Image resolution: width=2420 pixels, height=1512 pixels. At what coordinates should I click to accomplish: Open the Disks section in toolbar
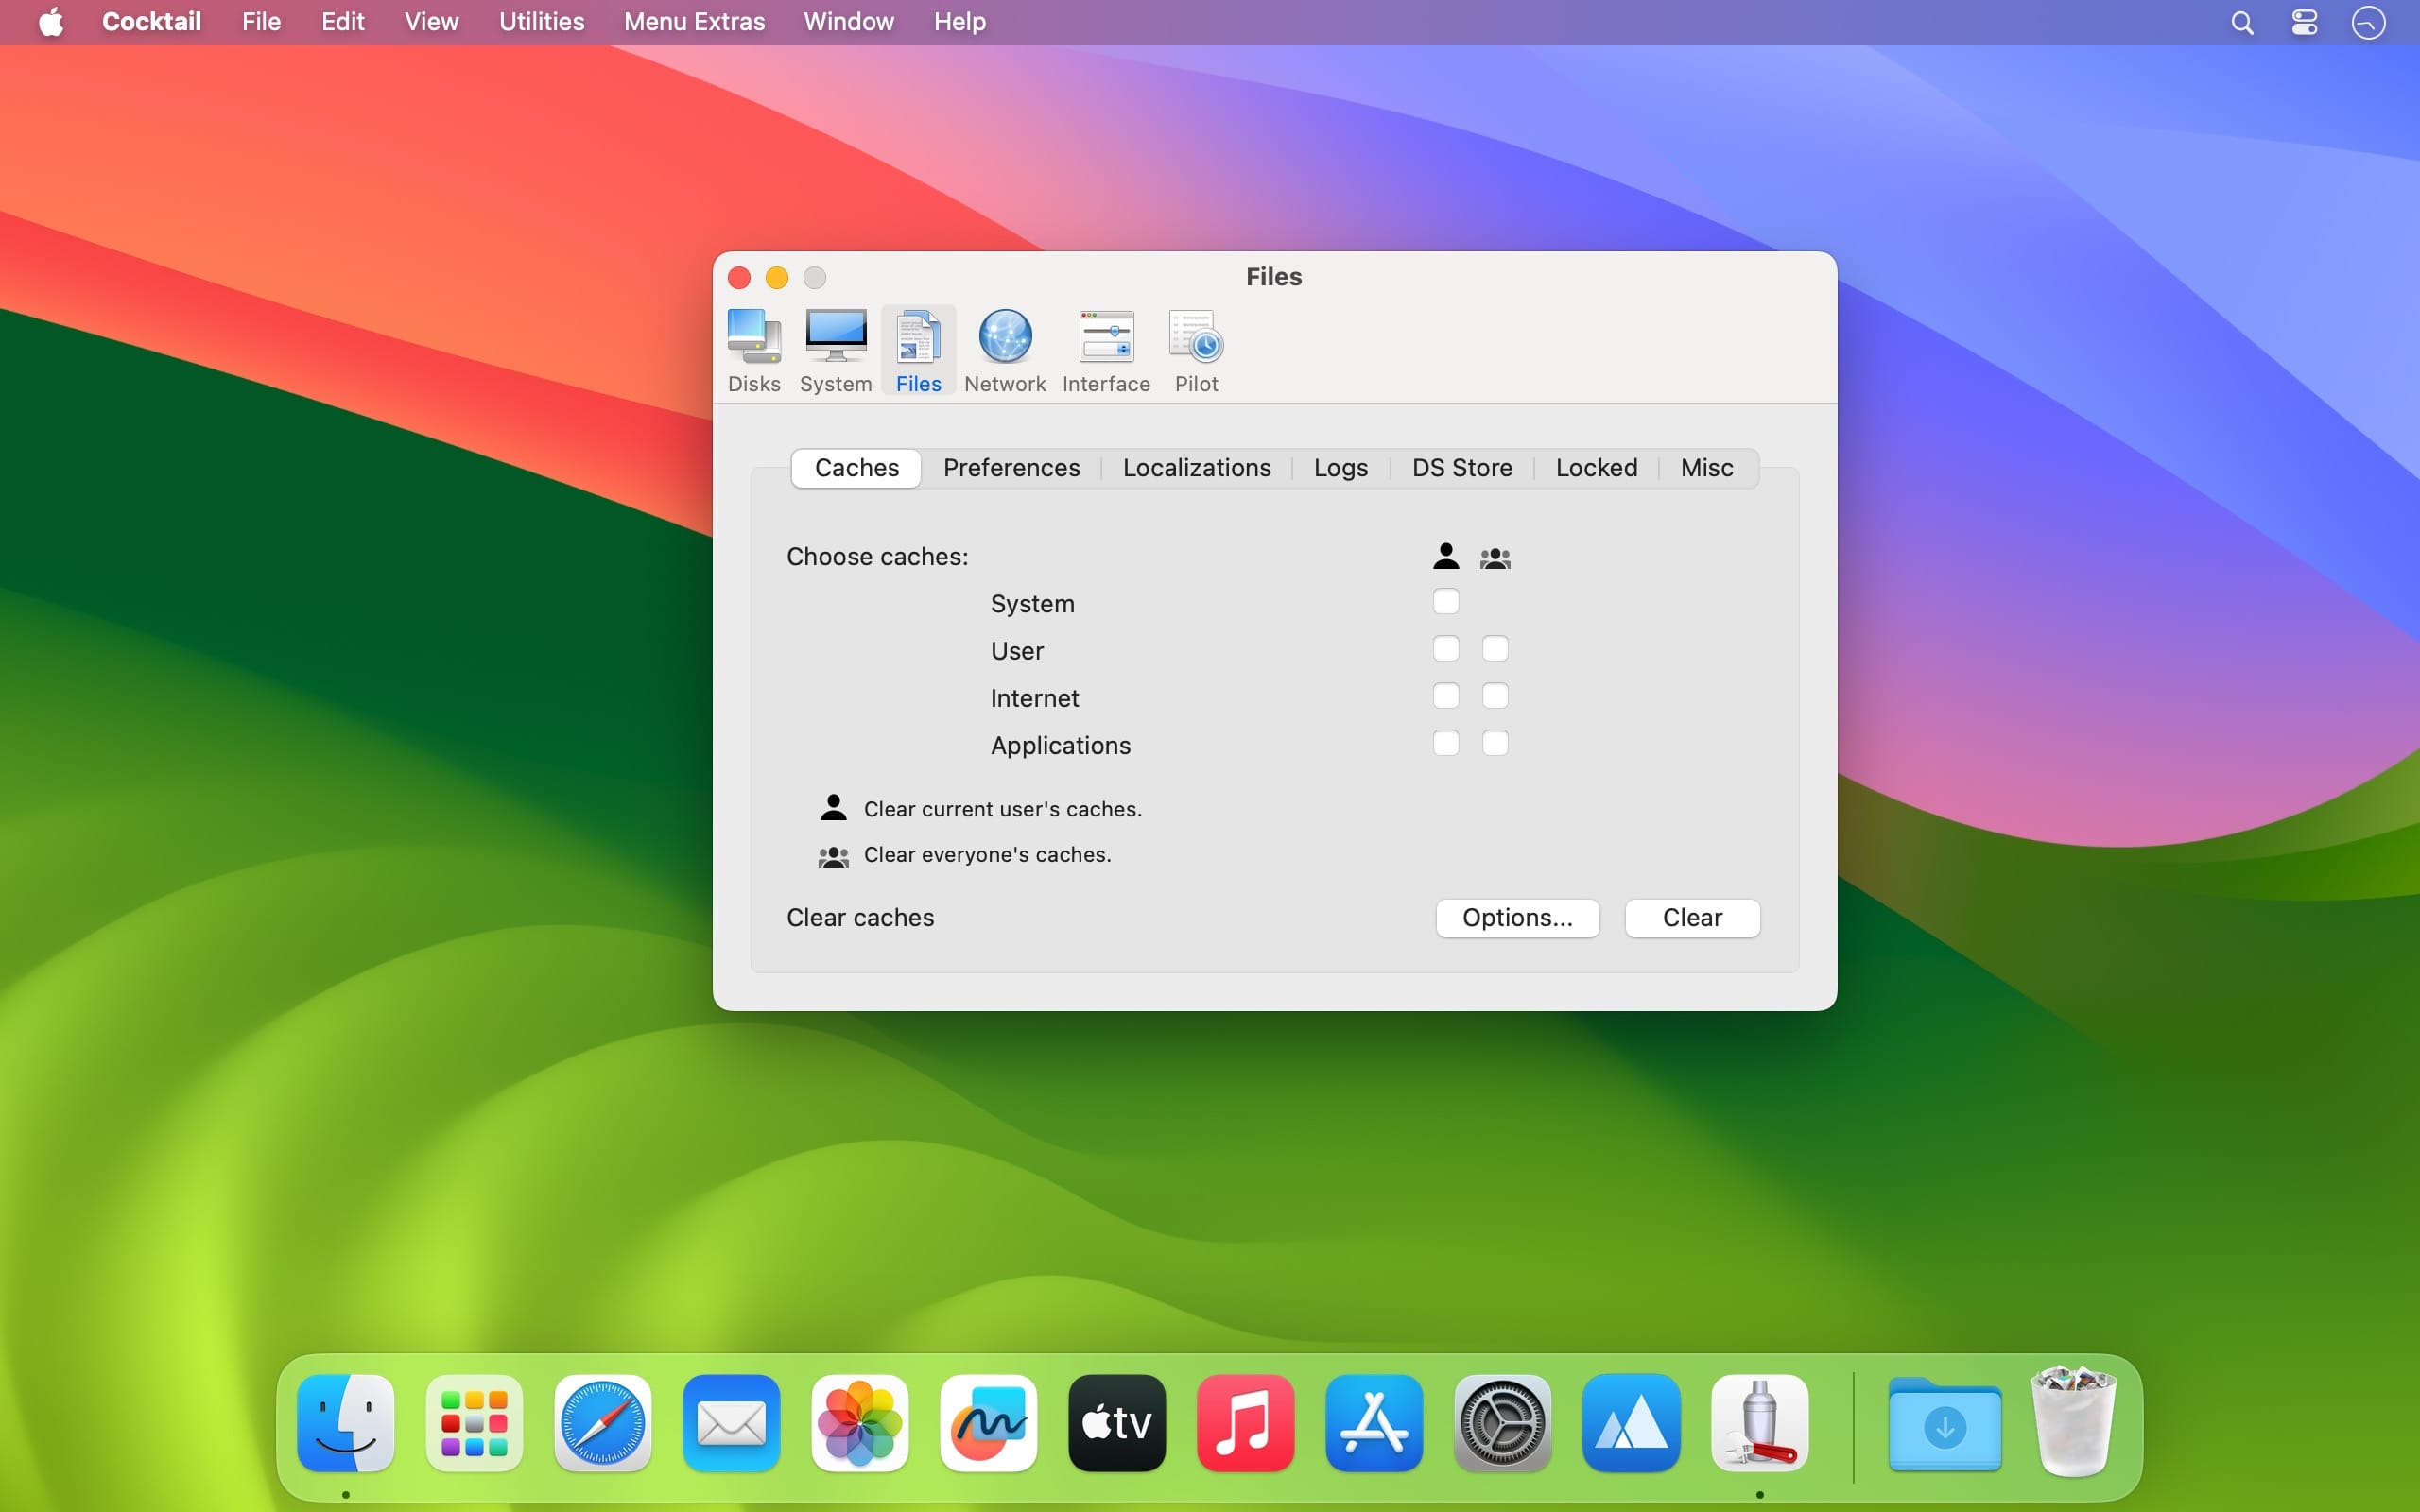click(754, 351)
